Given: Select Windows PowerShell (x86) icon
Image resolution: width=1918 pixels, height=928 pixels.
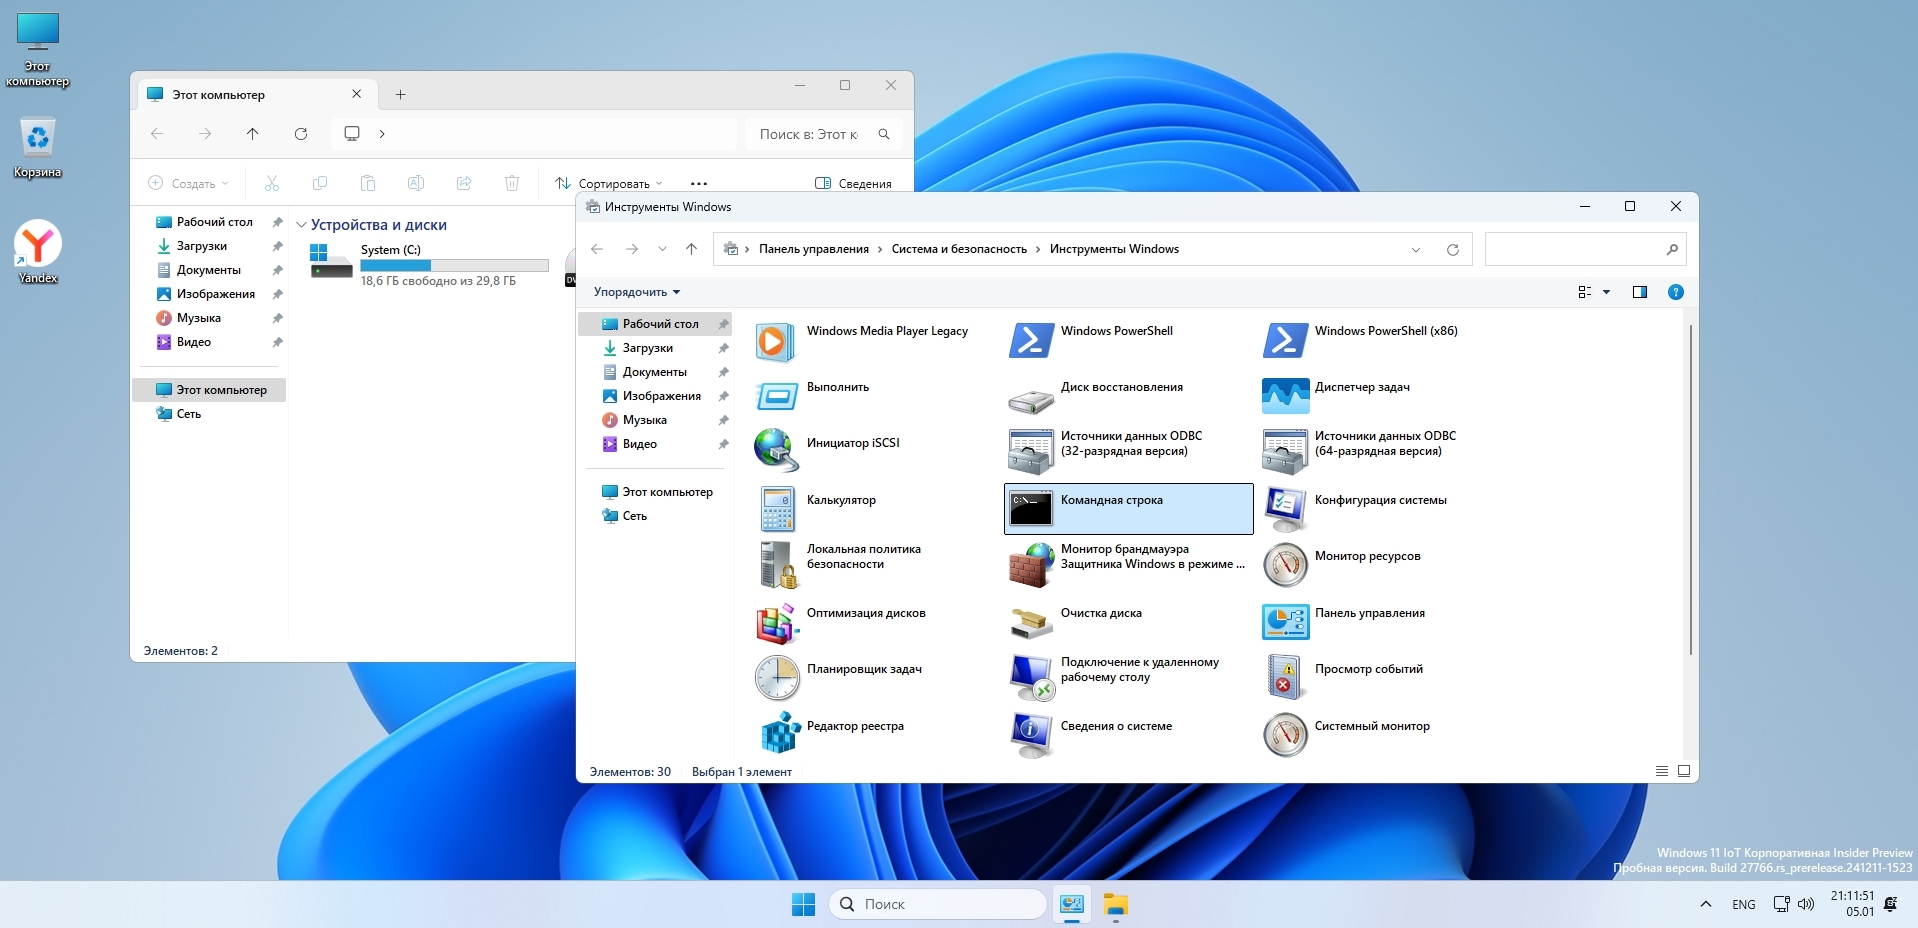Looking at the screenshot, I should coord(1285,342).
